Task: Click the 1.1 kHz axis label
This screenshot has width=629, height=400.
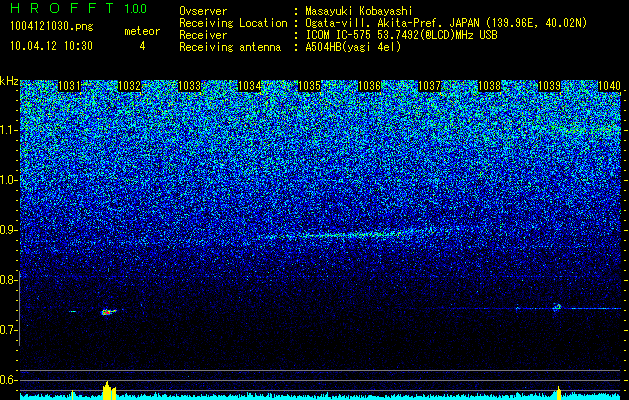Action: click(8, 130)
